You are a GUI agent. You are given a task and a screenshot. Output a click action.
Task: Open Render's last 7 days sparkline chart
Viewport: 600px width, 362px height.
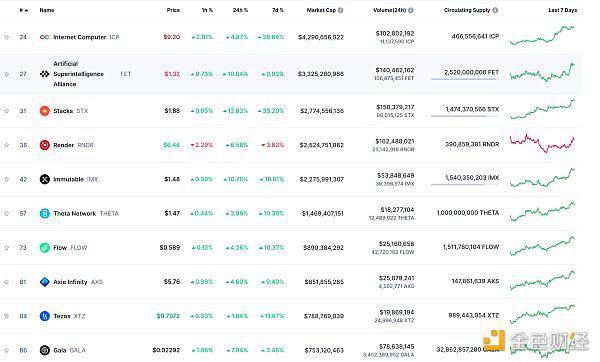pyautogui.click(x=542, y=143)
